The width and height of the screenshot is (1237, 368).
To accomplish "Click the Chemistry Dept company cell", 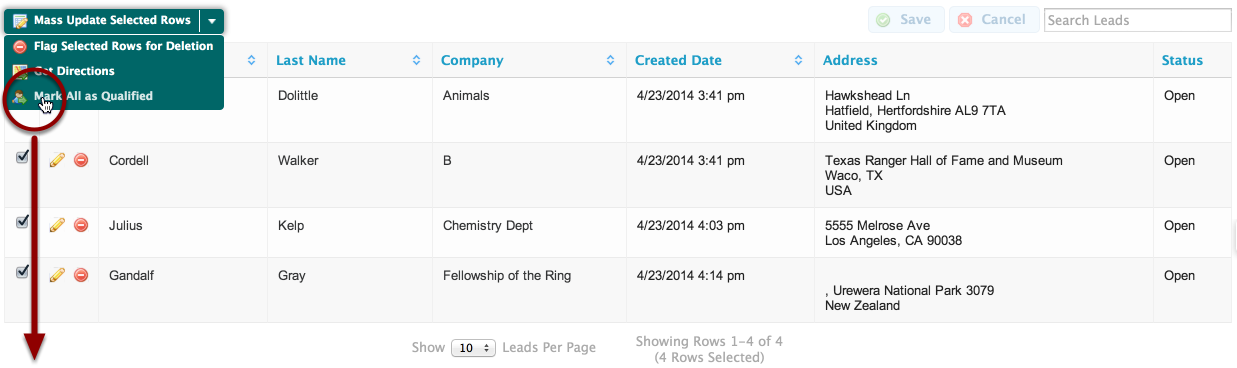I will pyautogui.click(x=530, y=232).
